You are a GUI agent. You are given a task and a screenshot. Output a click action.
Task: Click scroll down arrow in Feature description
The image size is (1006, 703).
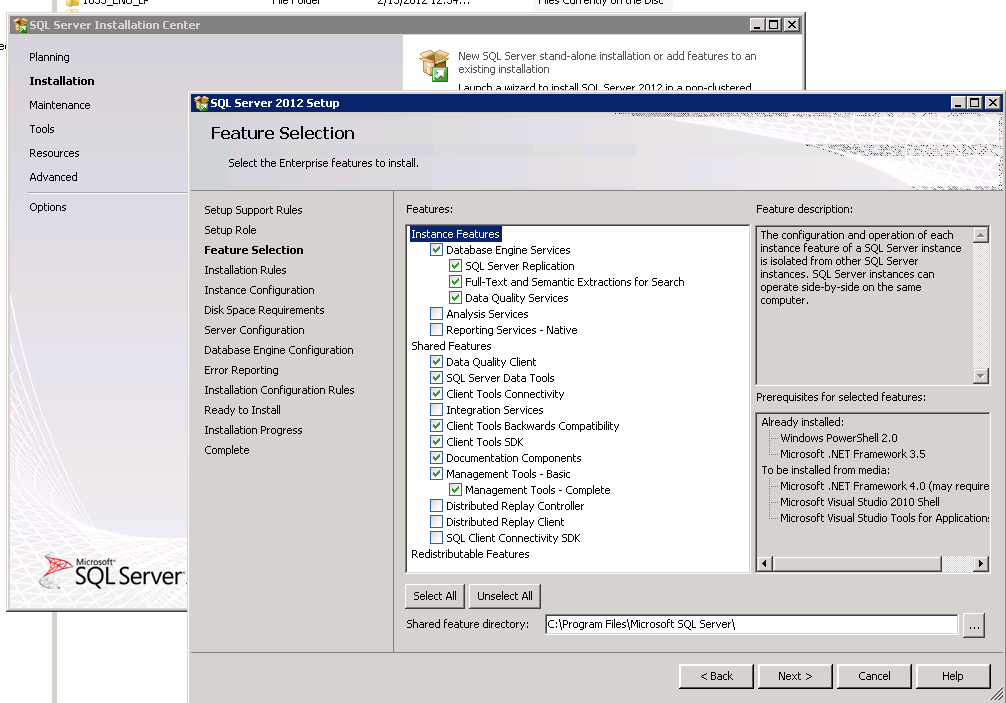(x=980, y=376)
